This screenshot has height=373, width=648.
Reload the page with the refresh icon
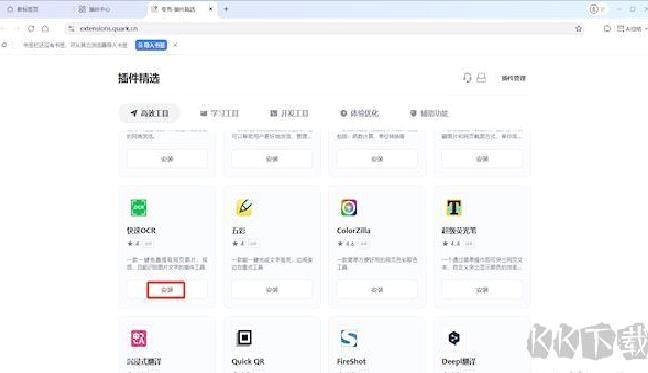(31, 29)
